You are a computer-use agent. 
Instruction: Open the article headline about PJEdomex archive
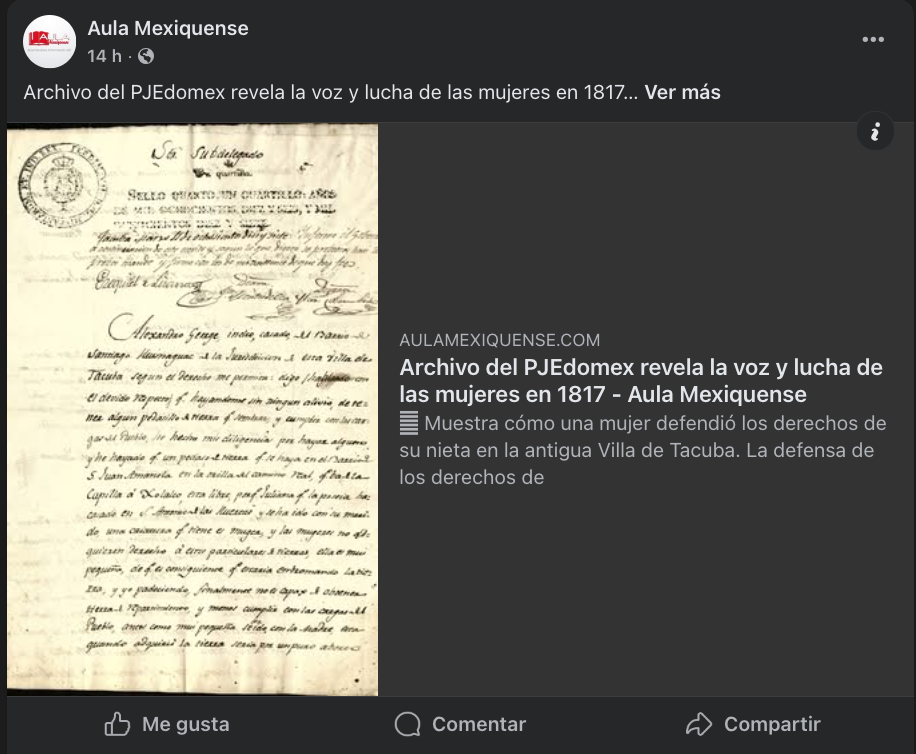(x=641, y=381)
